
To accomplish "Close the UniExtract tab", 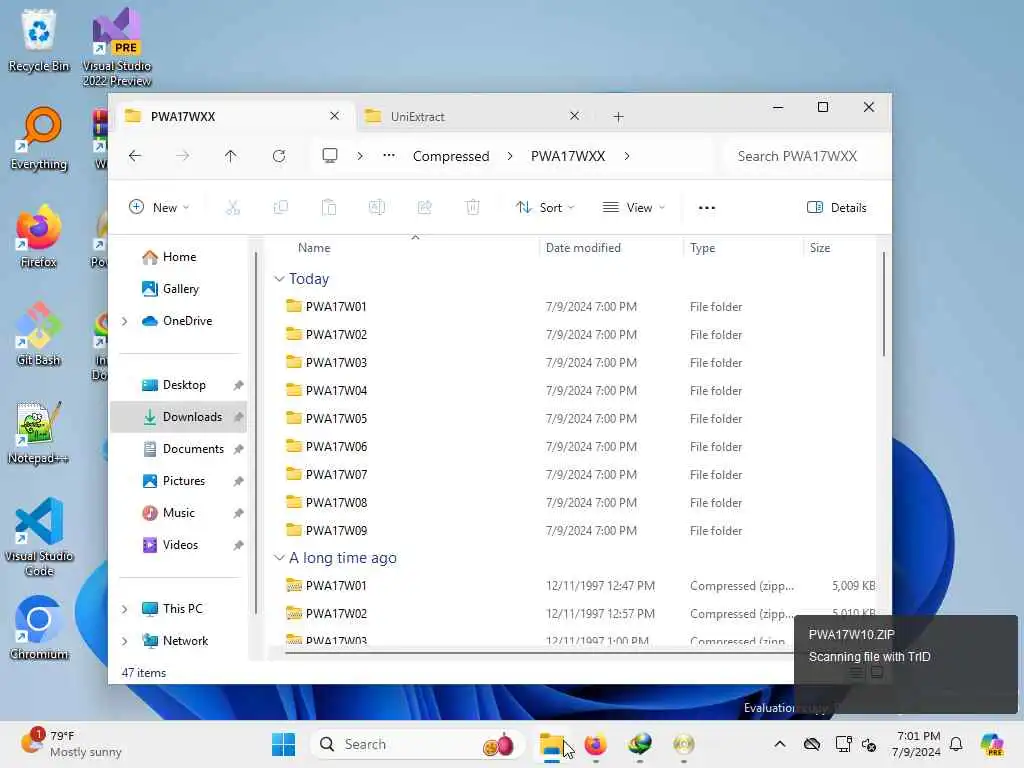I will coord(575,116).
